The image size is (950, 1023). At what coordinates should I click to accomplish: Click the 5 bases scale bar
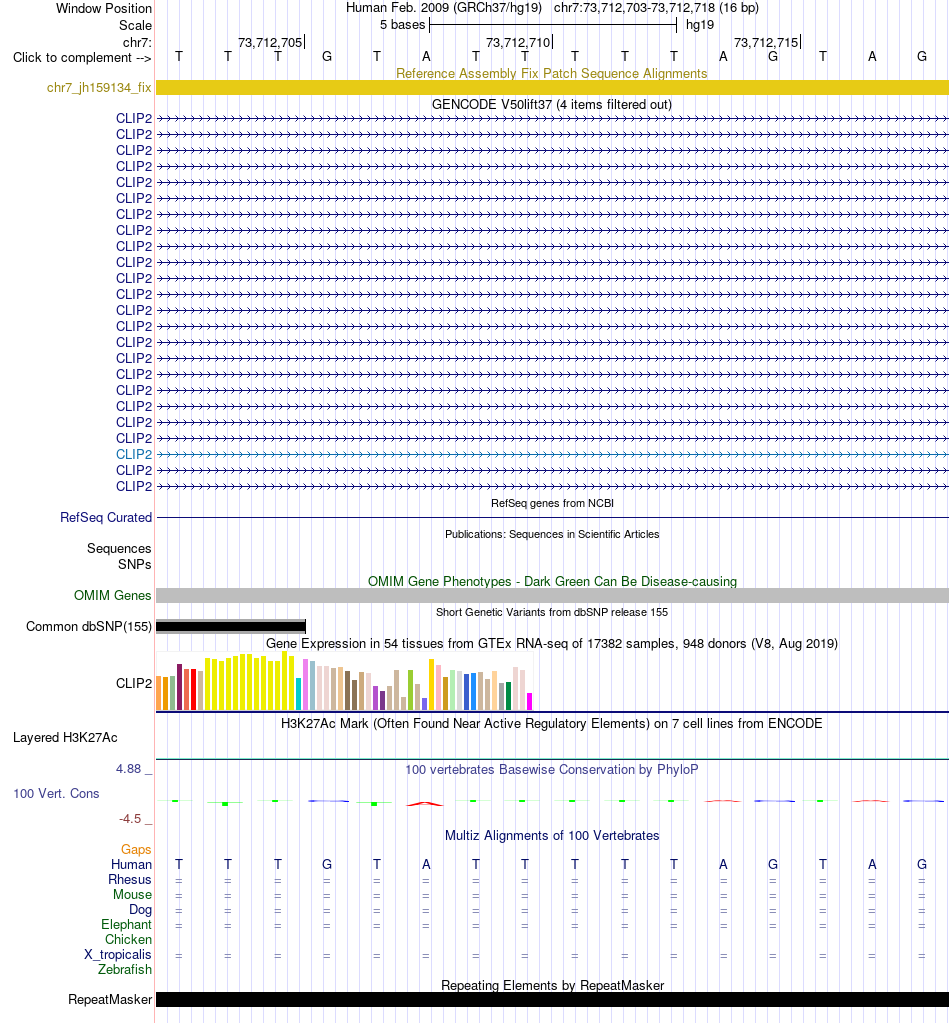[x=553, y=25]
